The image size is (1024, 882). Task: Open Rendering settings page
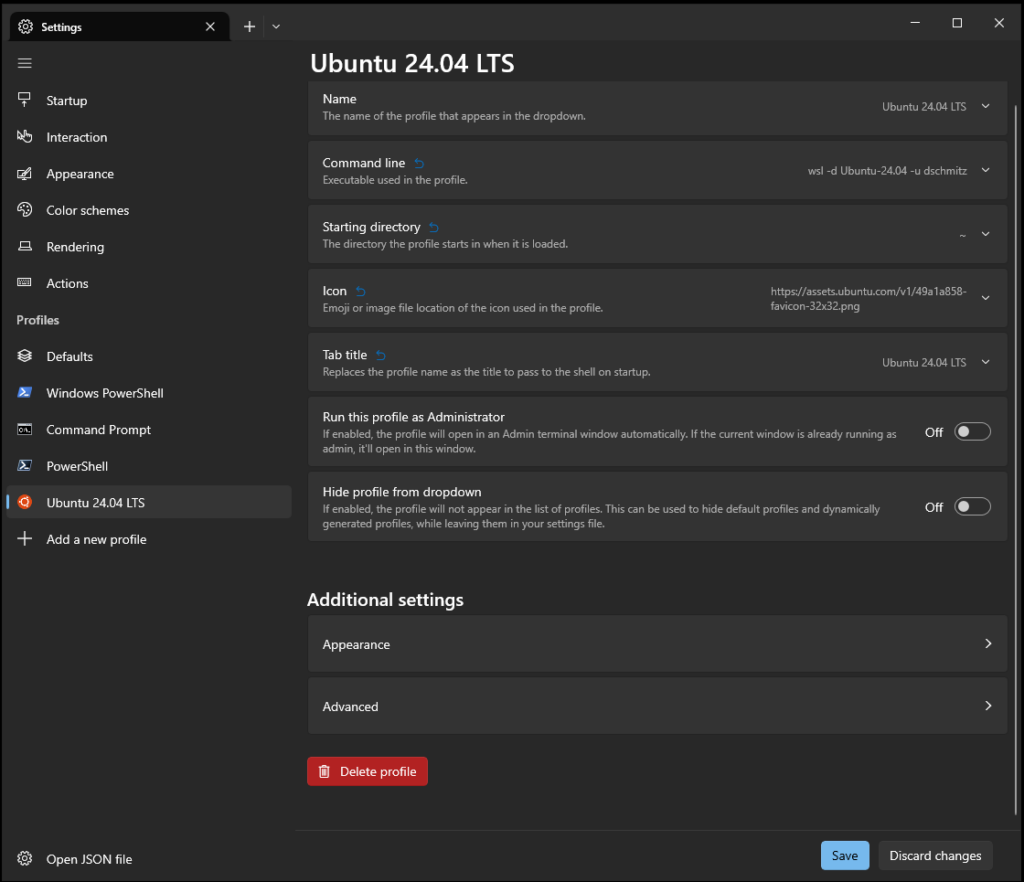point(149,246)
